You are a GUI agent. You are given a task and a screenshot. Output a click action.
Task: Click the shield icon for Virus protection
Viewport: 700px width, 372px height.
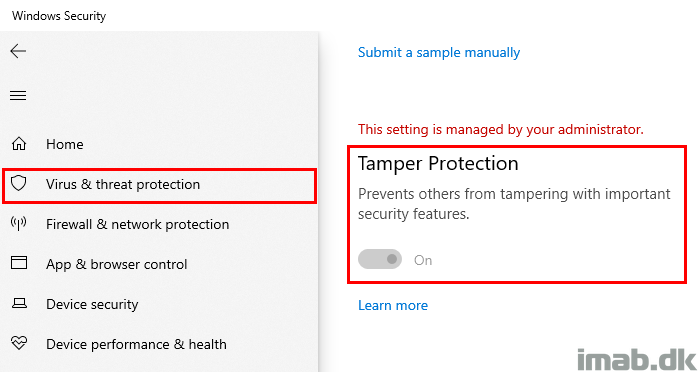19,184
